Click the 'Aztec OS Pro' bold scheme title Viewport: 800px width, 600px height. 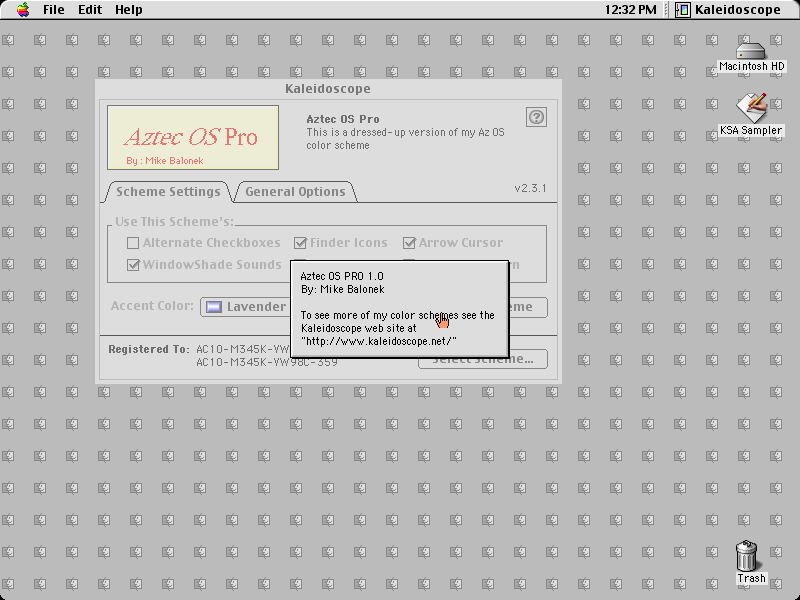343,119
